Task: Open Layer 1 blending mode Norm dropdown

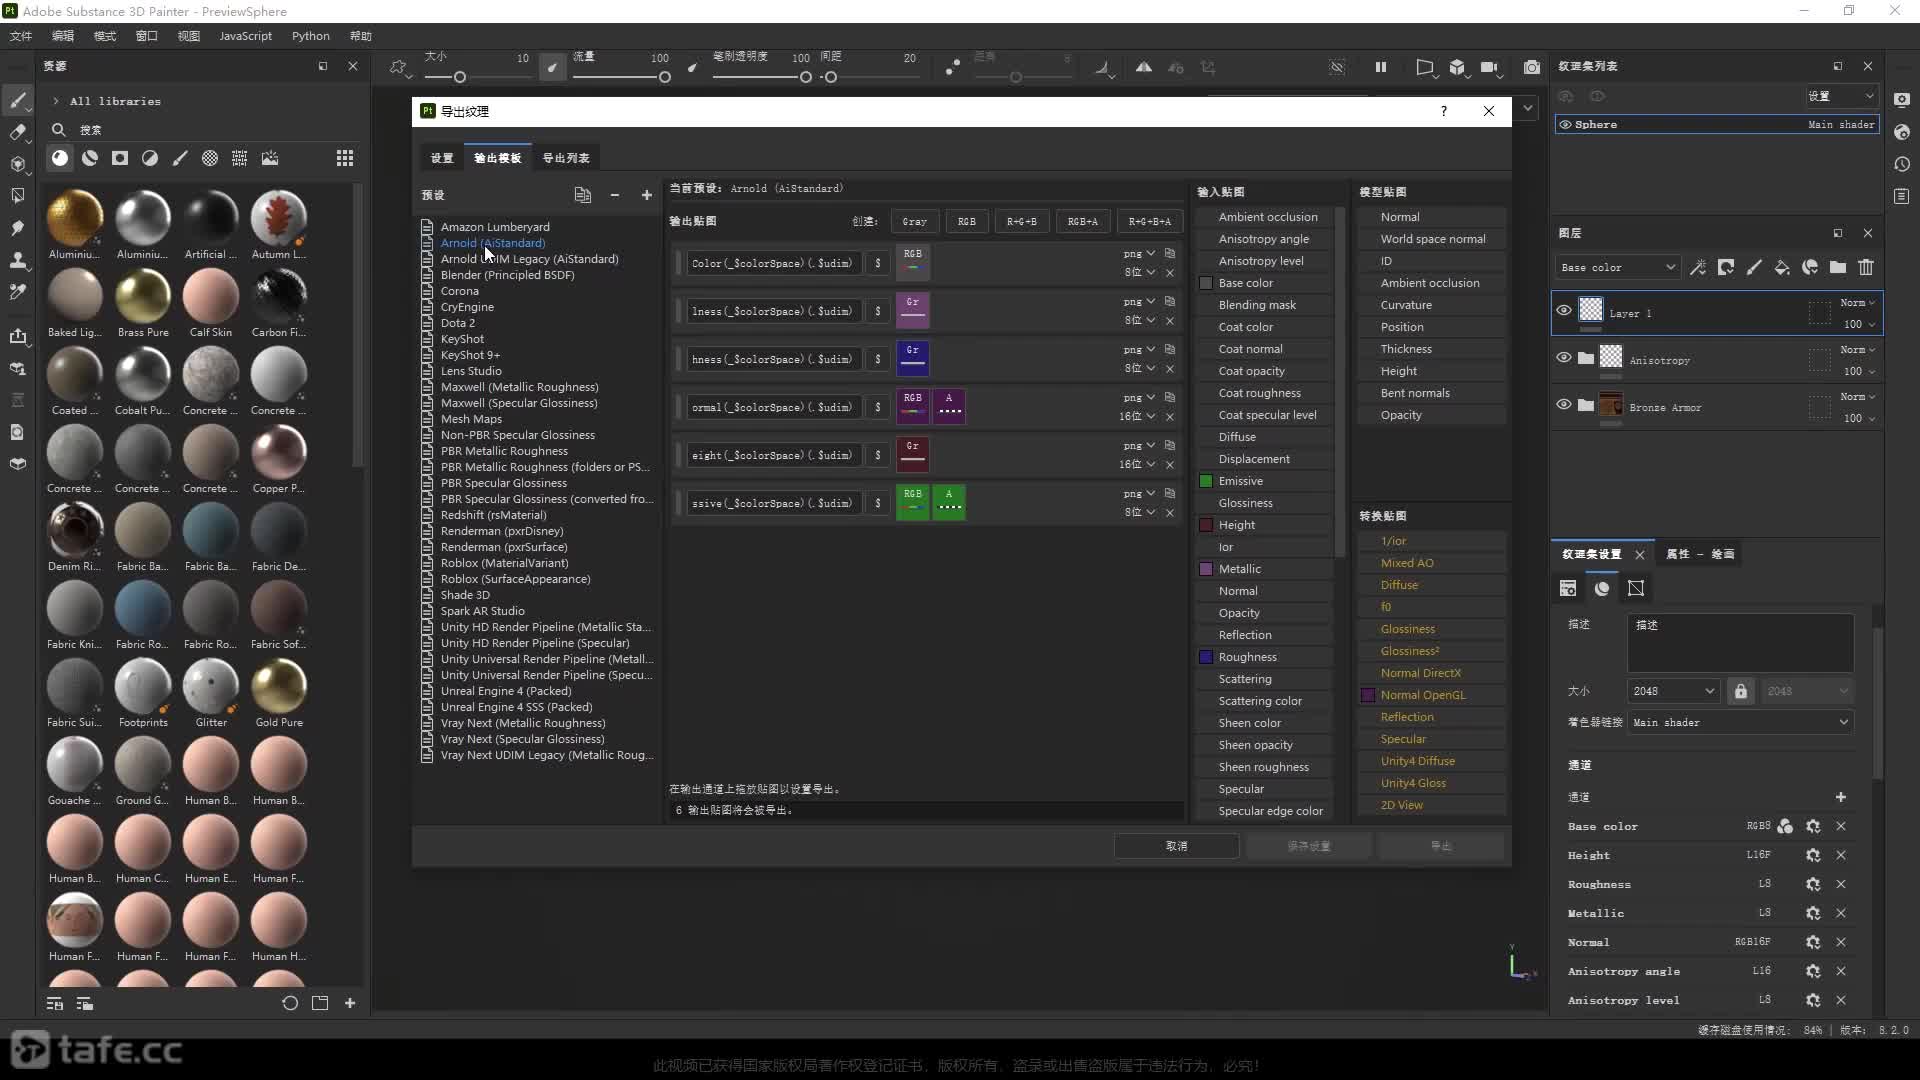Action: [1857, 303]
